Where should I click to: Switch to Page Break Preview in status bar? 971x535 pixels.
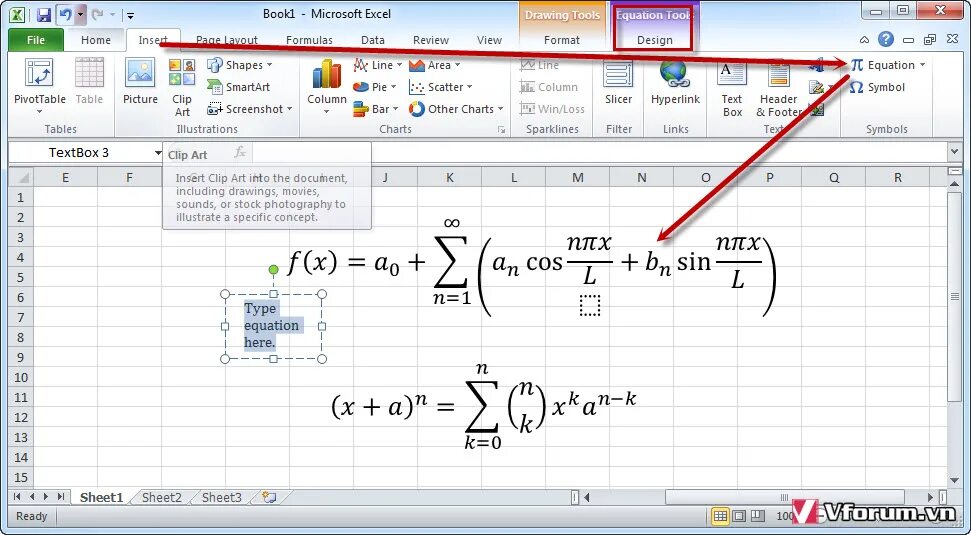click(x=757, y=516)
